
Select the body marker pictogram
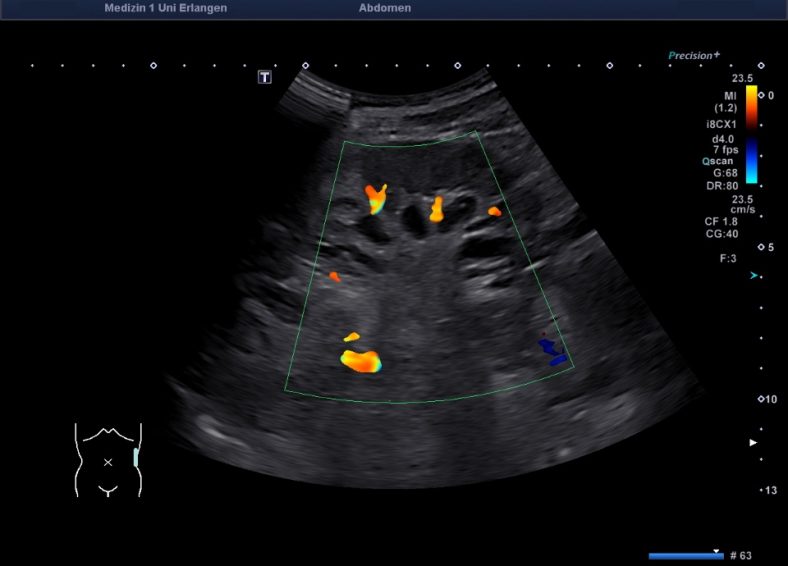click(108, 460)
